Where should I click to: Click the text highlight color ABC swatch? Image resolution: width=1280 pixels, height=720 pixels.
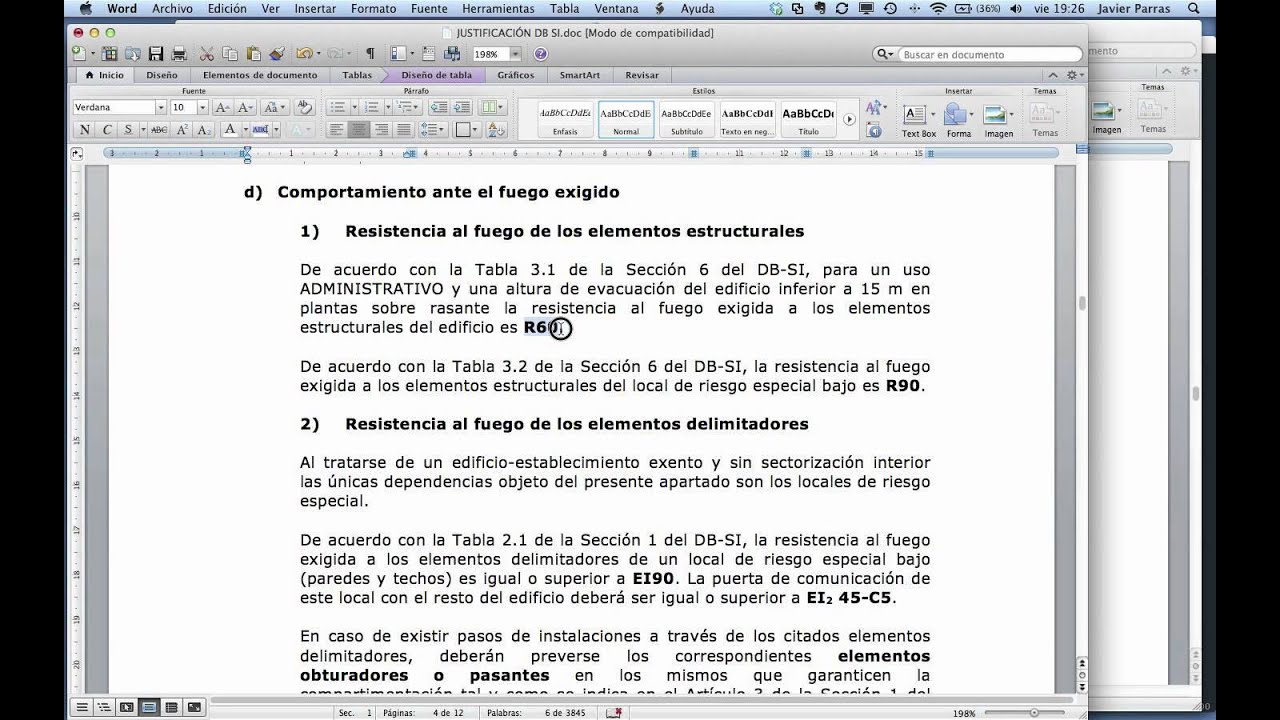click(x=260, y=130)
